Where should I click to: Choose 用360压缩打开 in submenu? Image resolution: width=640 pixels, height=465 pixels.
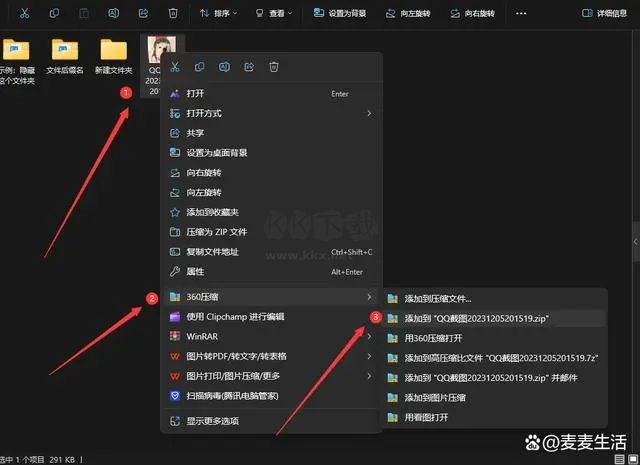[494, 338]
